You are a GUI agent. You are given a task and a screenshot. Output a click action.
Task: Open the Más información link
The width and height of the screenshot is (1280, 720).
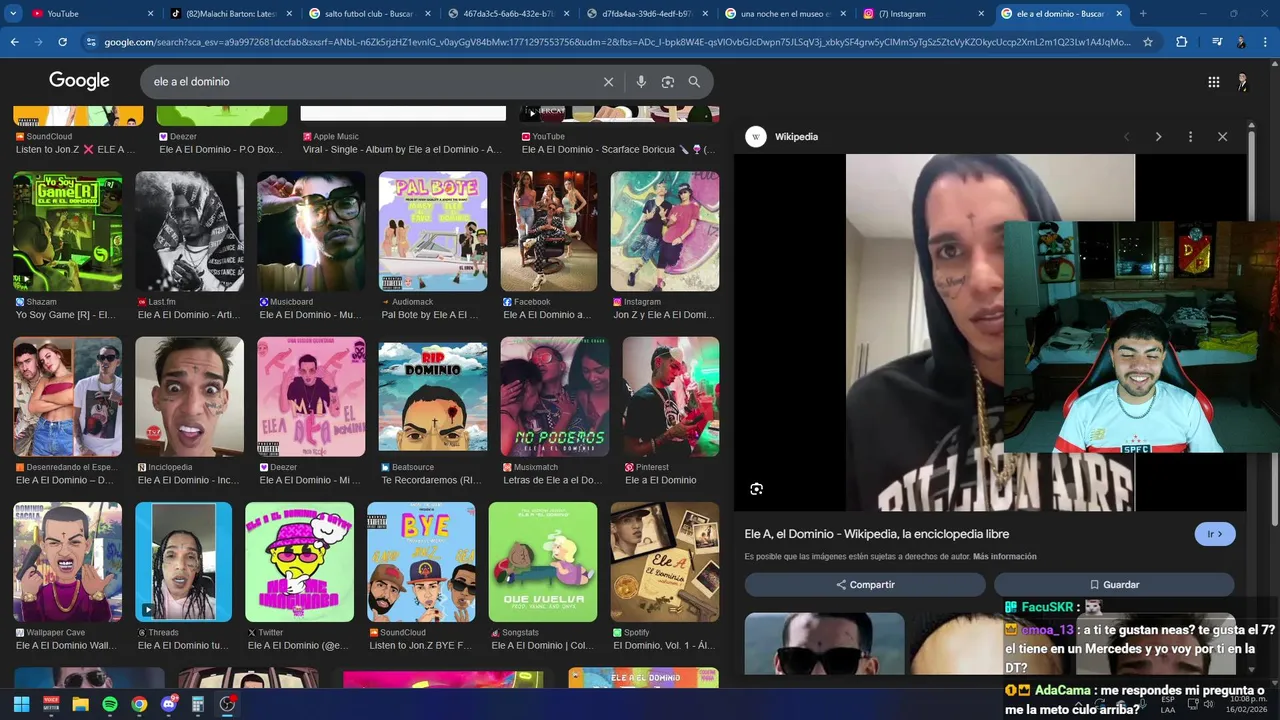pos(1005,557)
